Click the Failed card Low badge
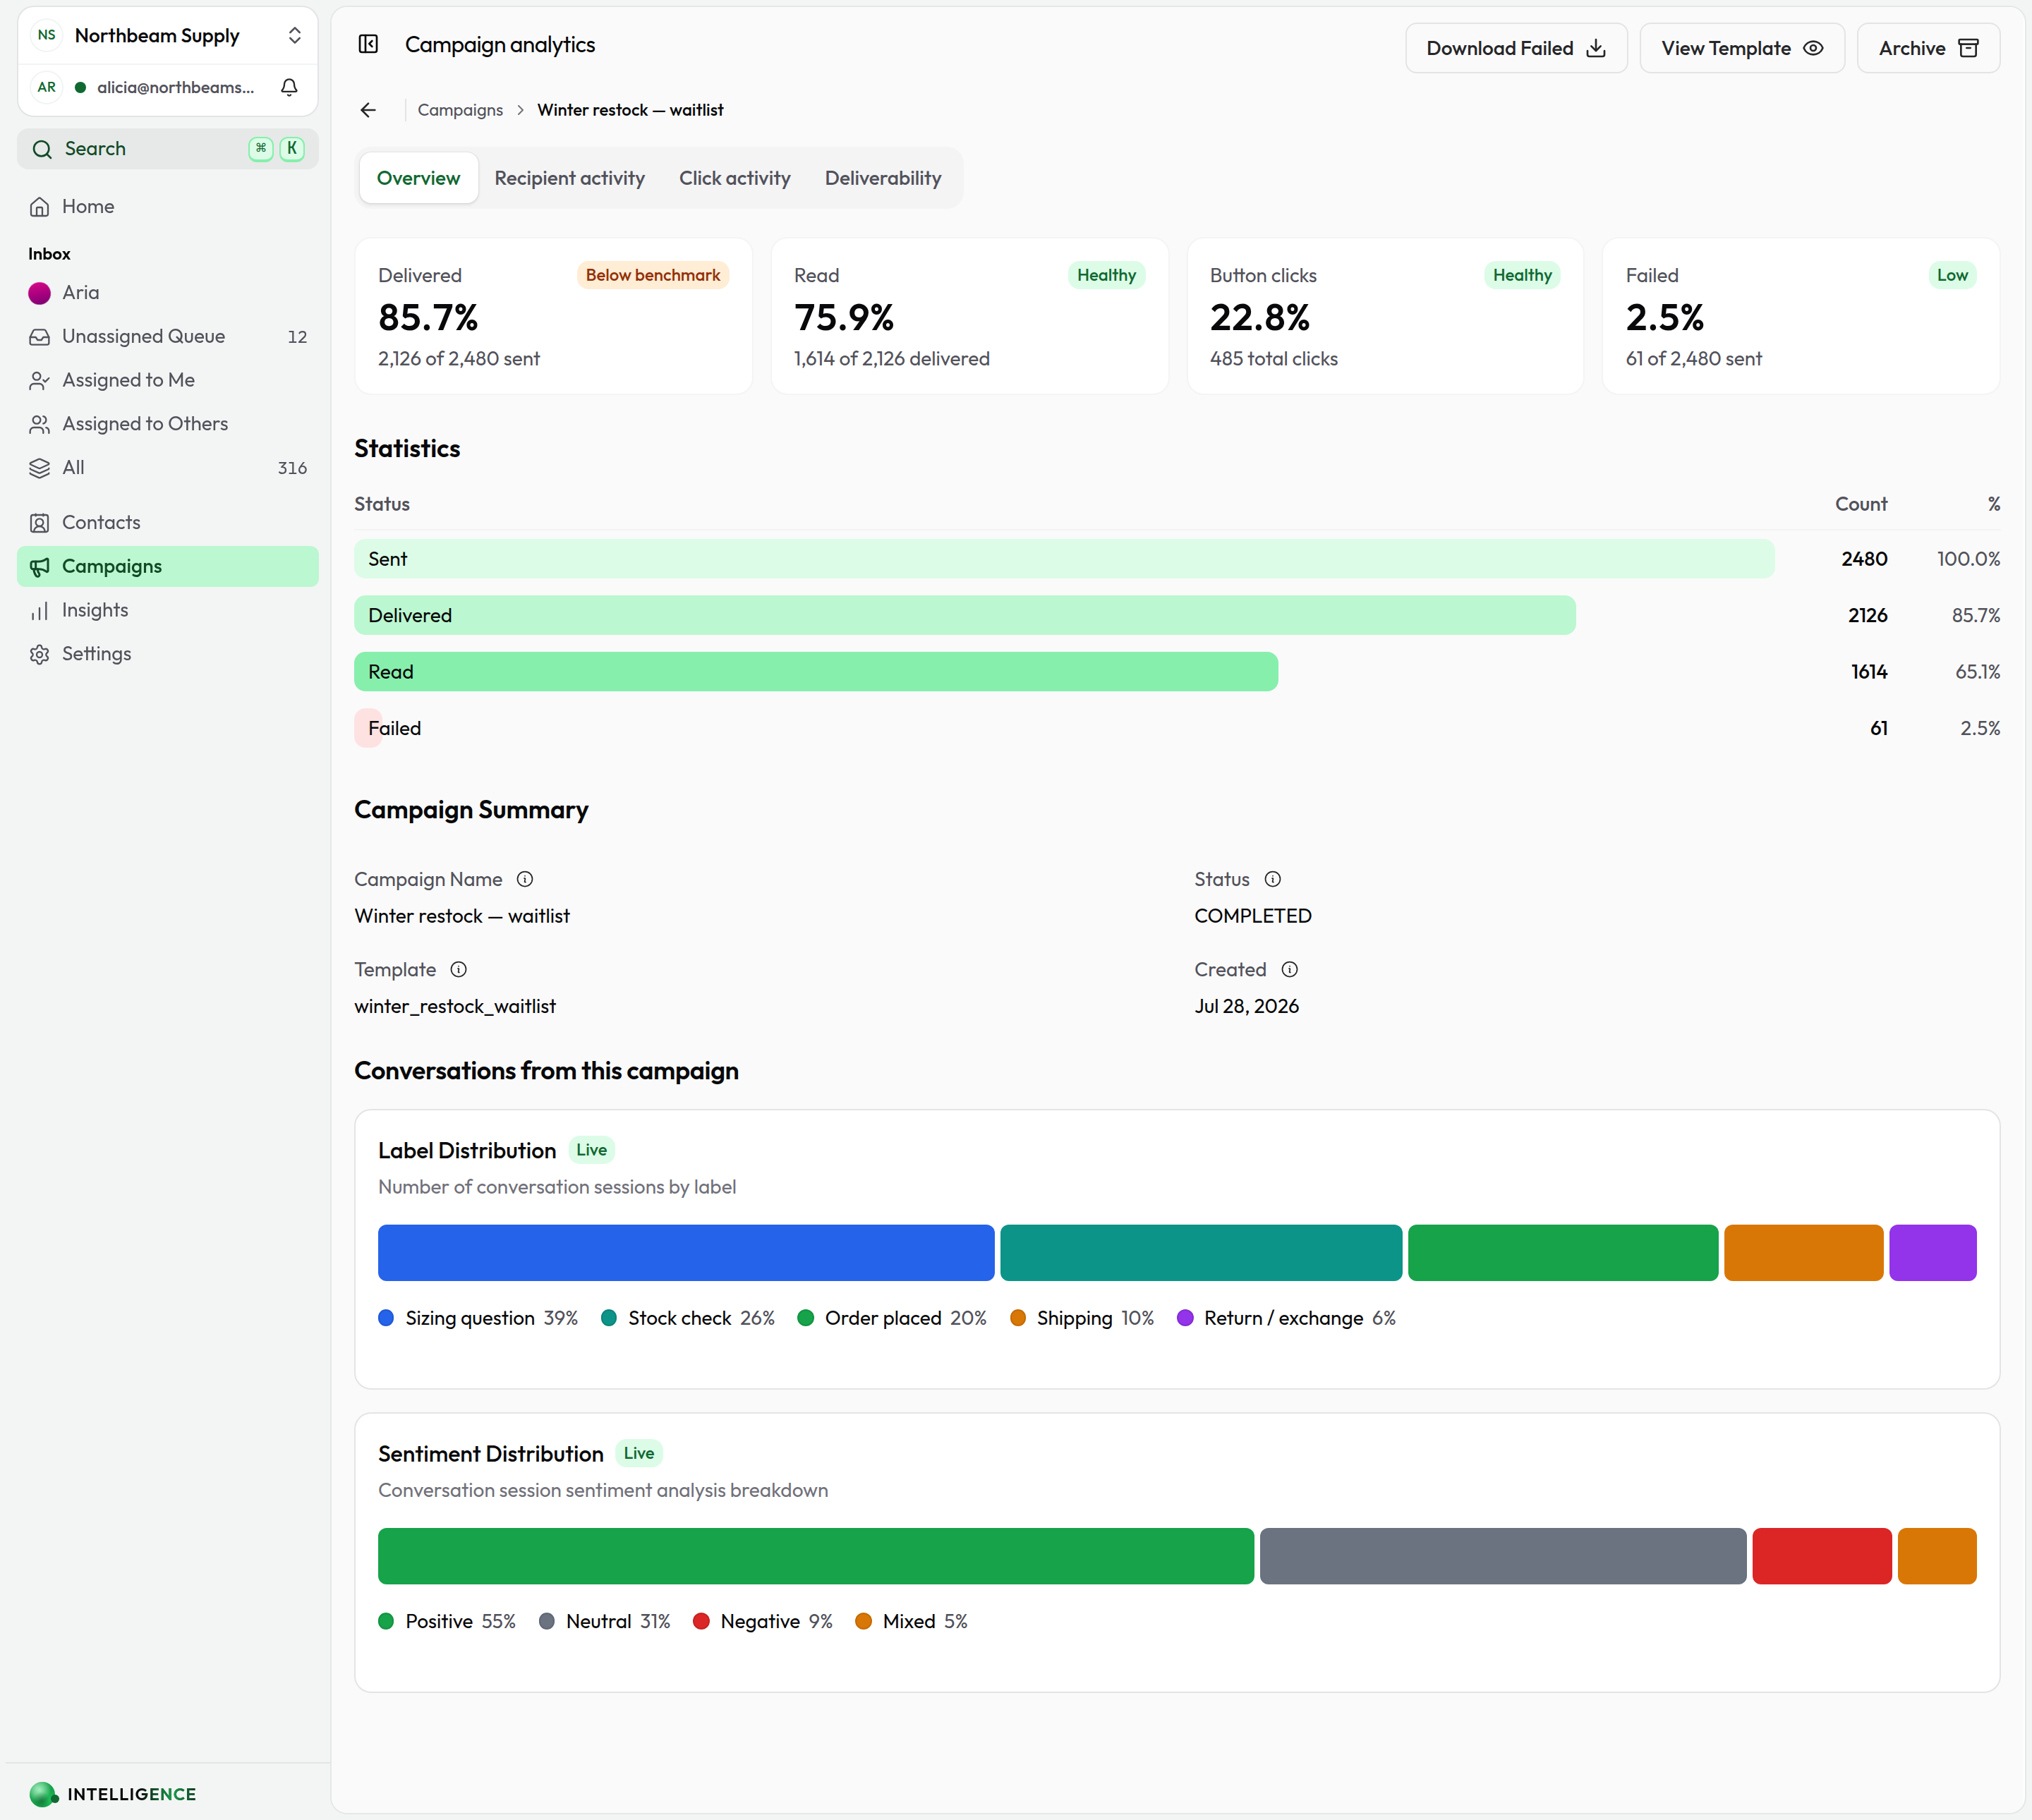2032x1820 pixels. pos(1952,275)
